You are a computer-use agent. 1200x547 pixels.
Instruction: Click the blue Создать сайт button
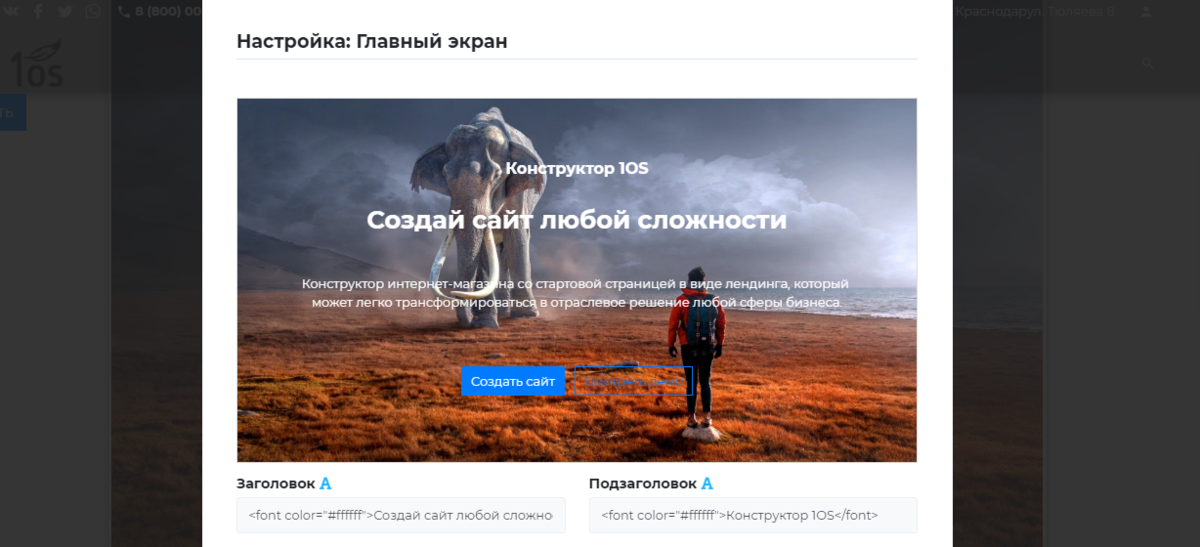point(513,381)
